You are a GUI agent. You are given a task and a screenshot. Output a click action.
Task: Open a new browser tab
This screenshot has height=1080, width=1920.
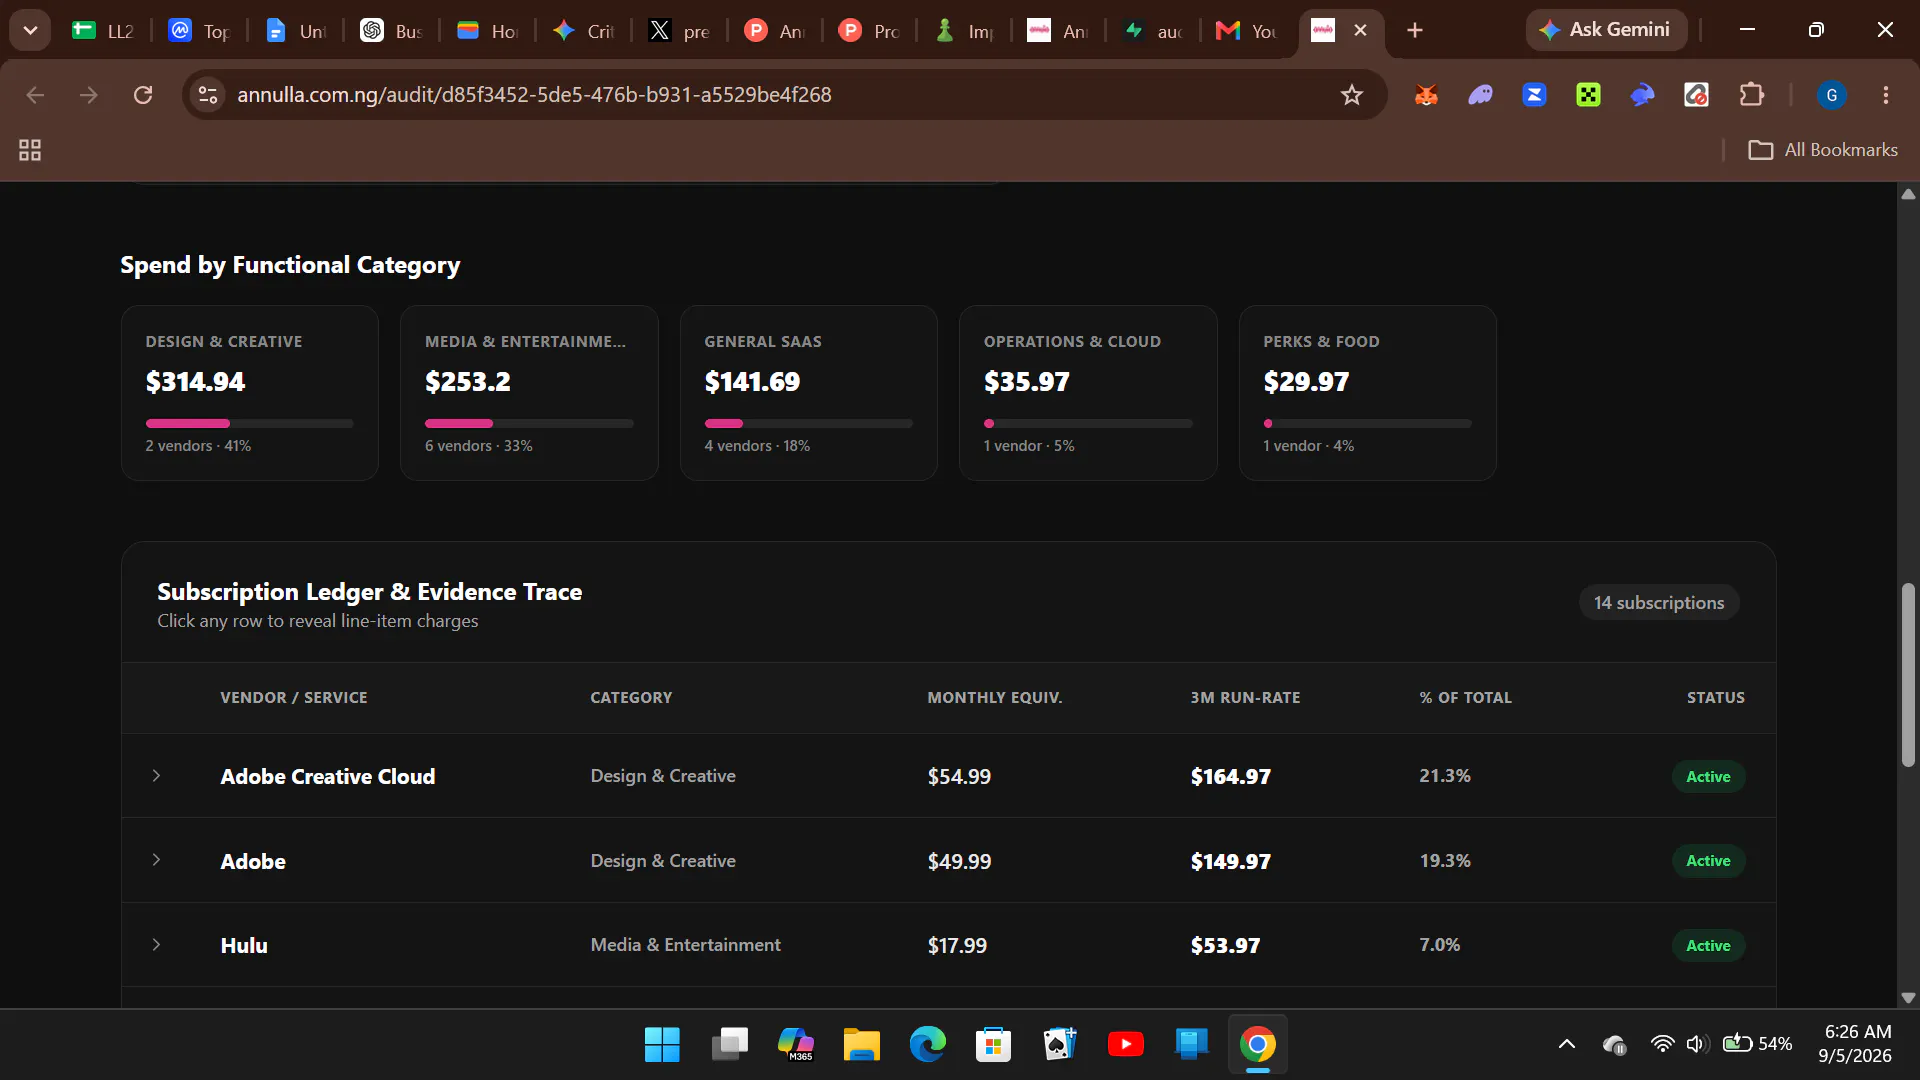pos(1414,30)
